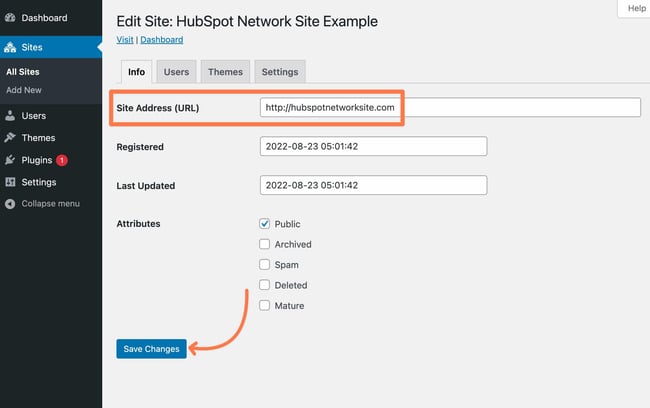Click the Save Changes button
The width and height of the screenshot is (650, 408).
pos(151,349)
